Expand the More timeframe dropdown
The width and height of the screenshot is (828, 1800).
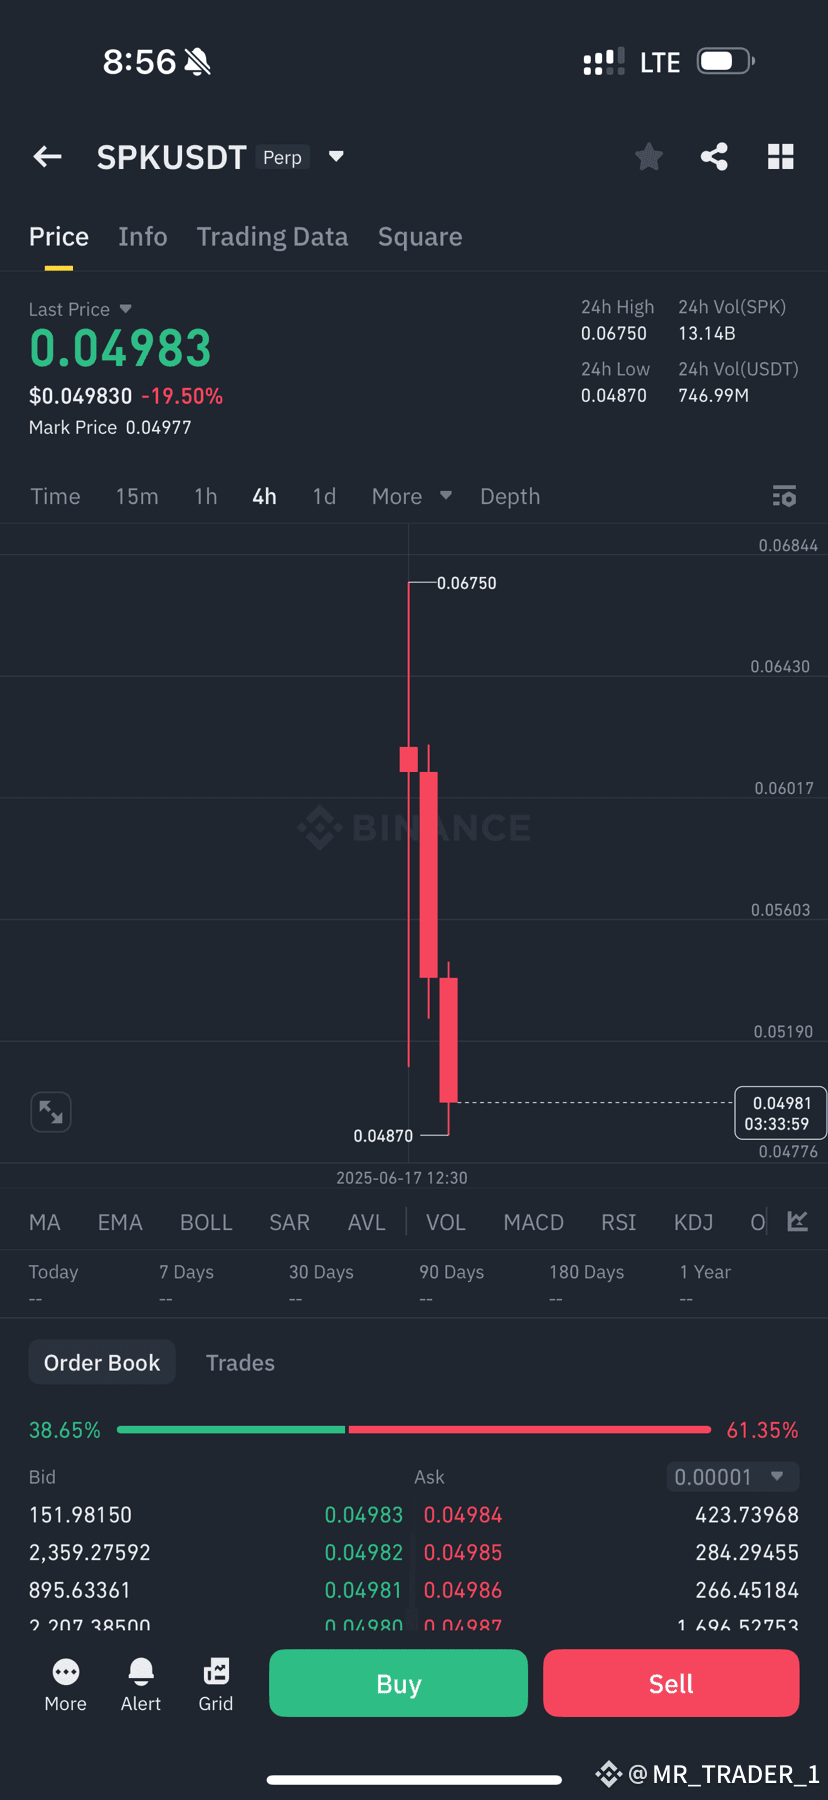pyautogui.click(x=410, y=496)
